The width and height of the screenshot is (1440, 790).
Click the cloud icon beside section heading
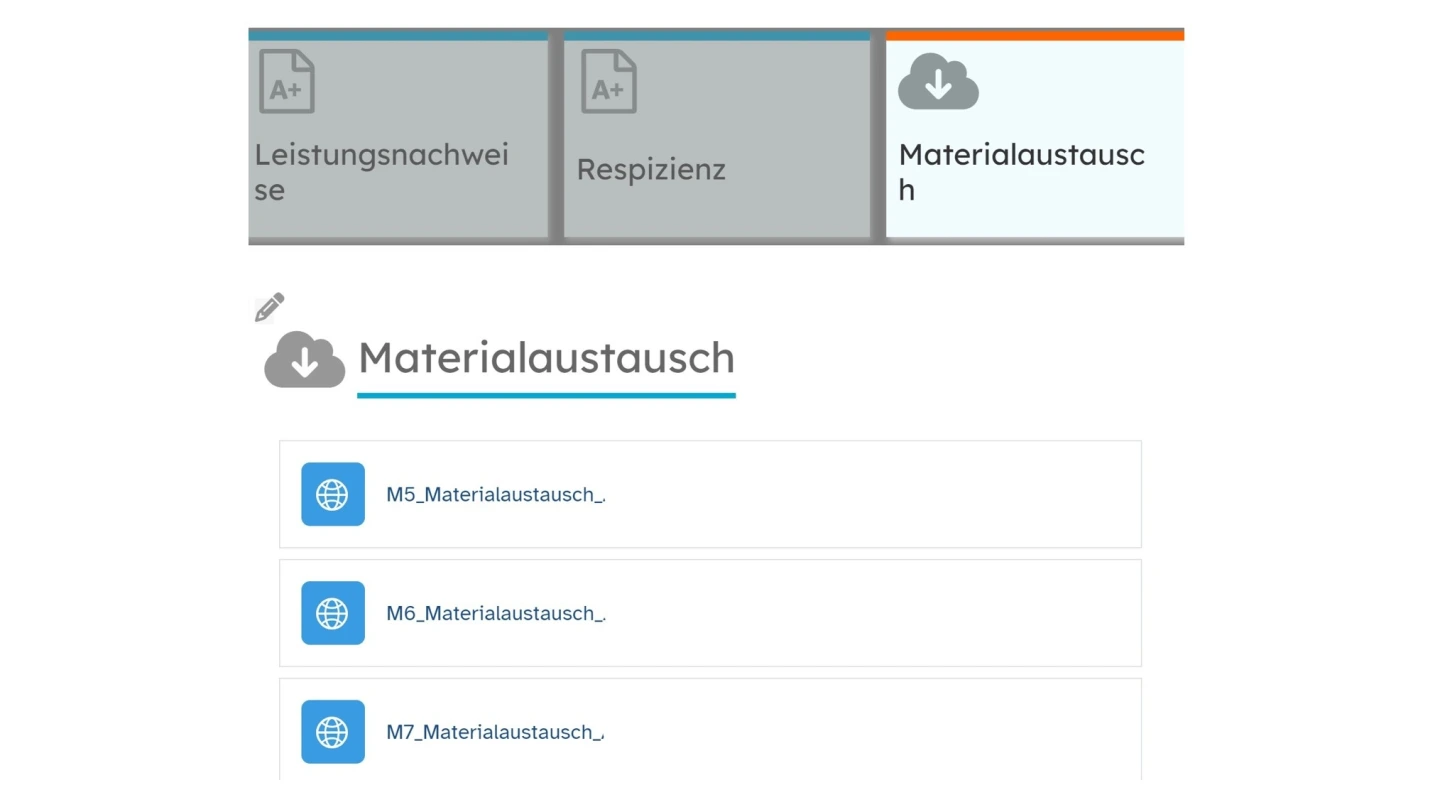coord(304,359)
